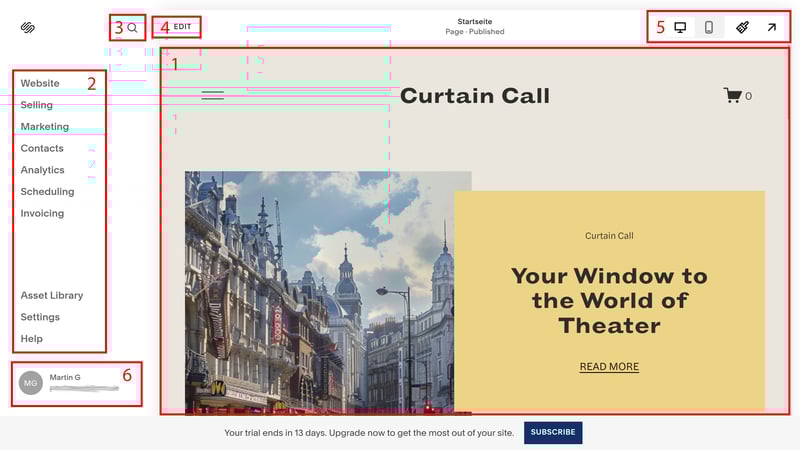Click the SUBSCRIBE button
The width and height of the screenshot is (800, 450).
click(x=553, y=432)
